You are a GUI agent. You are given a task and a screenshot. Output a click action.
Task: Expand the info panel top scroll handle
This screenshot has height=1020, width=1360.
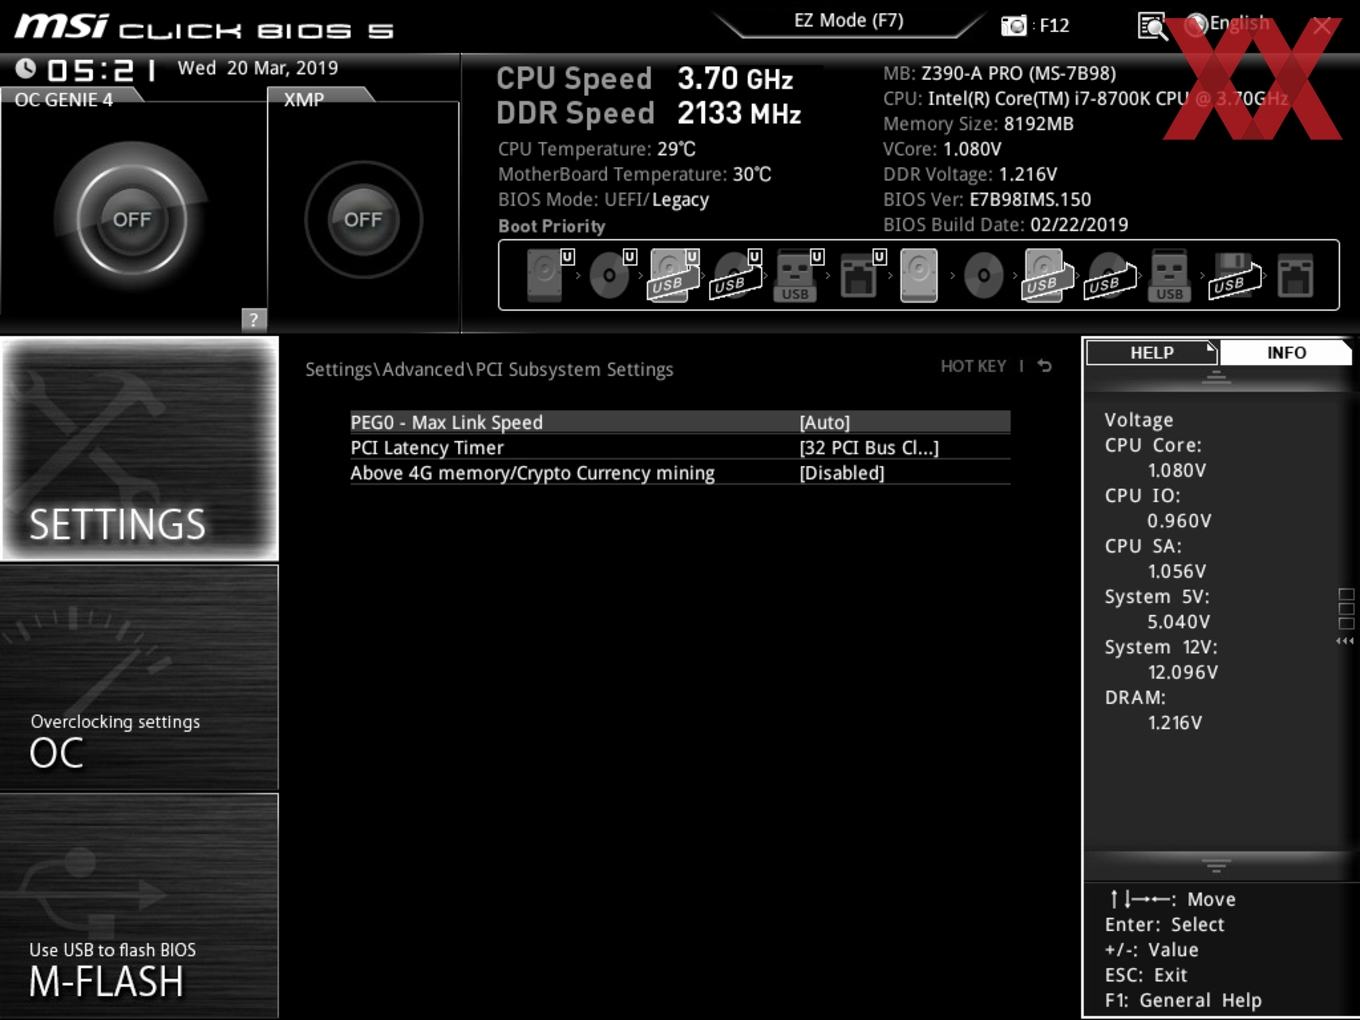coord(1216,377)
